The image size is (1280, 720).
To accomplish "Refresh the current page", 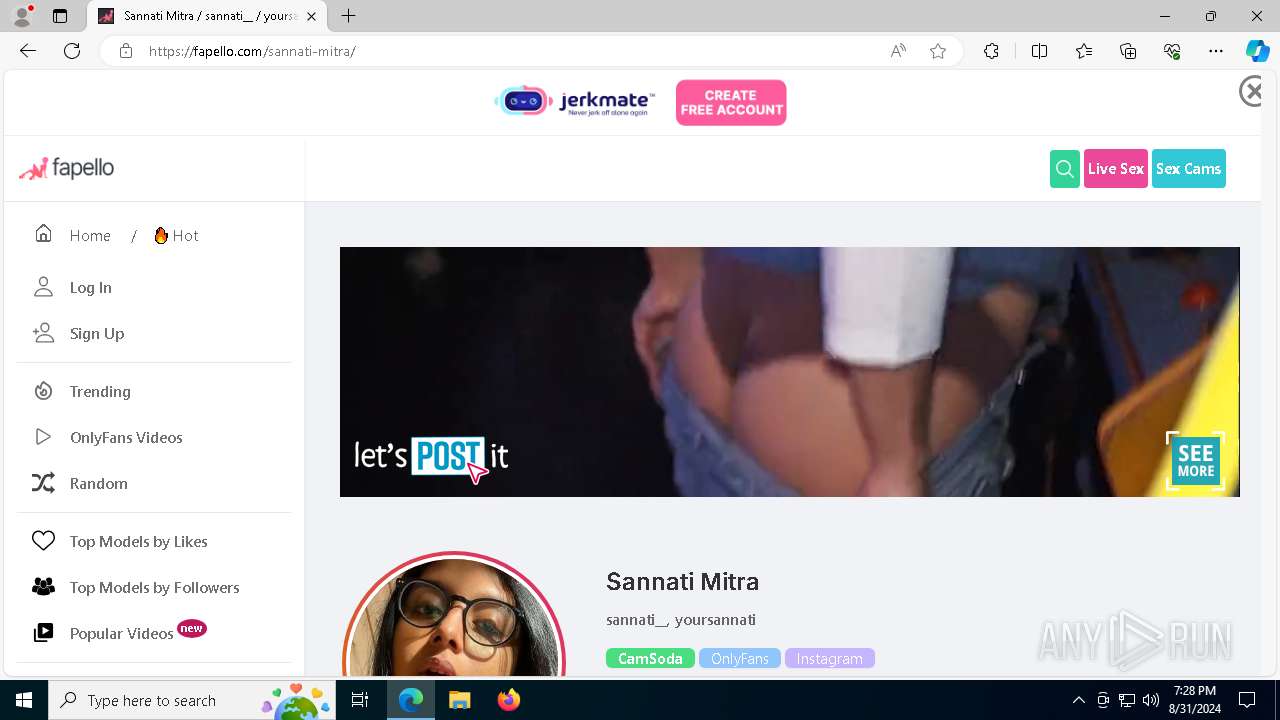I will pyautogui.click(x=72, y=51).
